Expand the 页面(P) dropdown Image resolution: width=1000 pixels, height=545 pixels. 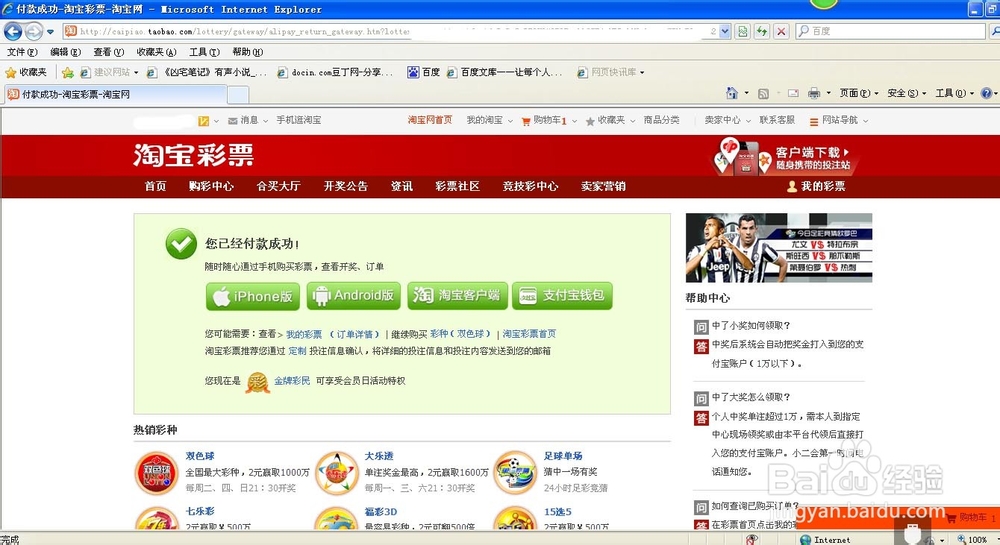(x=858, y=93)
